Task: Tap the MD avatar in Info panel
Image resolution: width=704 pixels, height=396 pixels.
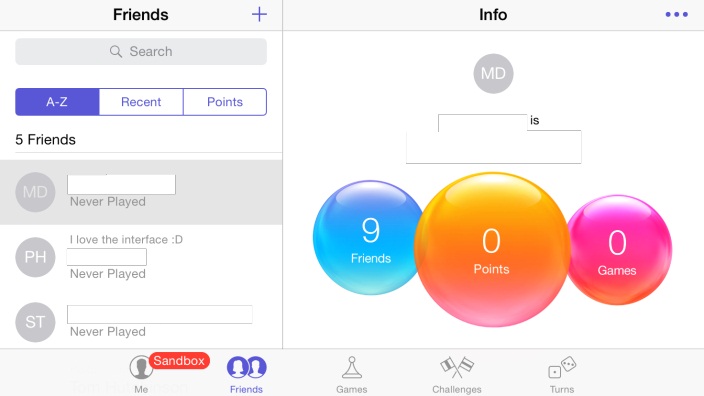Action: (493, 74)
